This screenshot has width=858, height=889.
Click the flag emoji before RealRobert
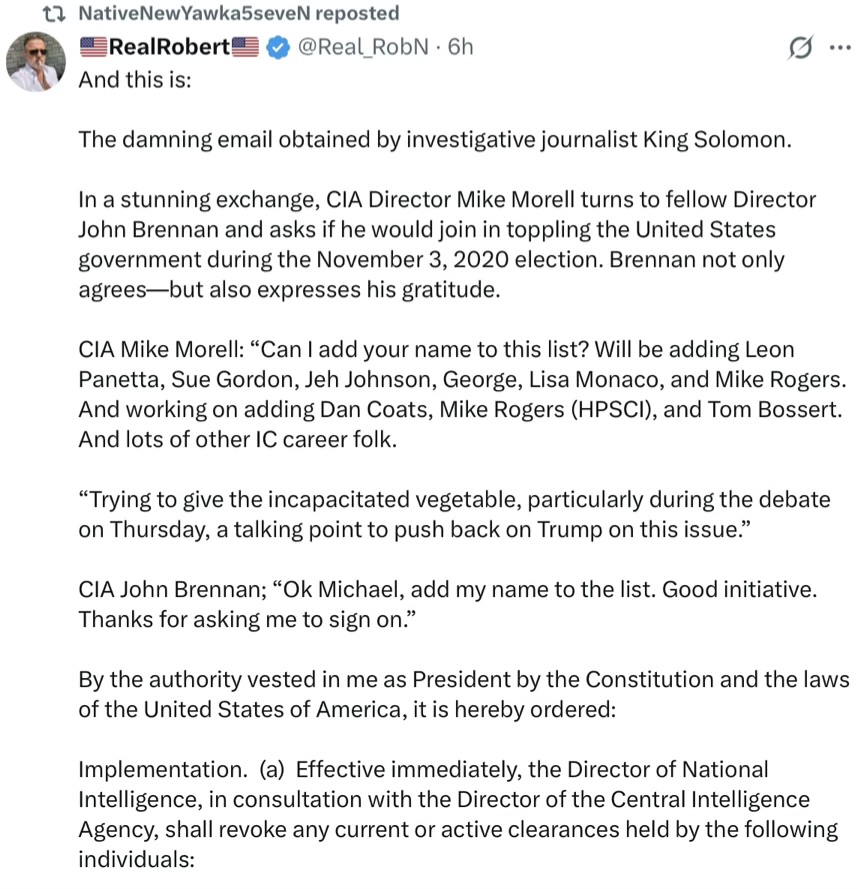pyautogui.click(x=92, y=46)
